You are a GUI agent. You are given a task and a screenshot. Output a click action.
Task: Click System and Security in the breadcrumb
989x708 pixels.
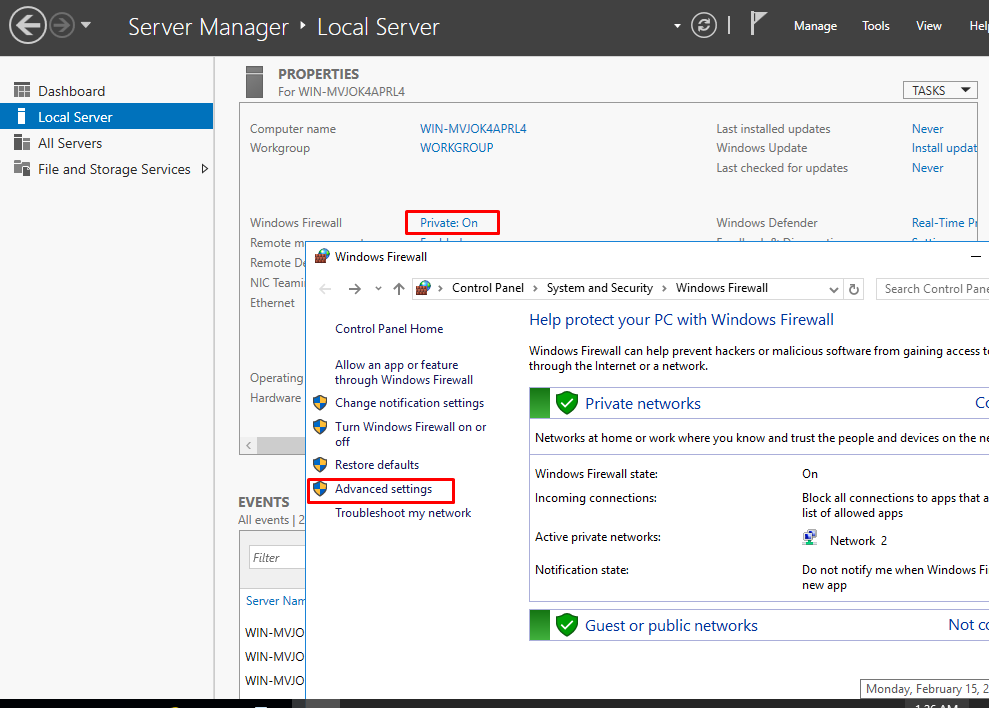[599, 288]
